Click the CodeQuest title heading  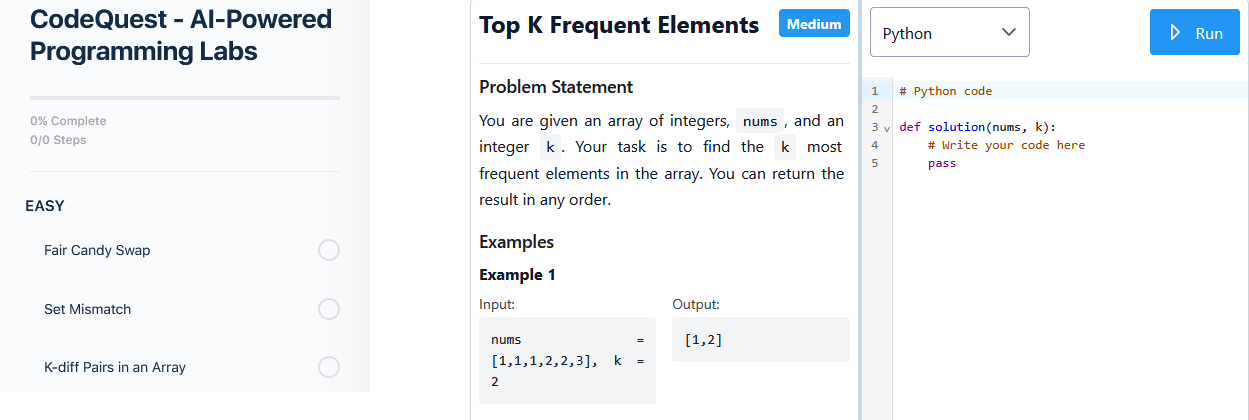(x=181, y=34)
